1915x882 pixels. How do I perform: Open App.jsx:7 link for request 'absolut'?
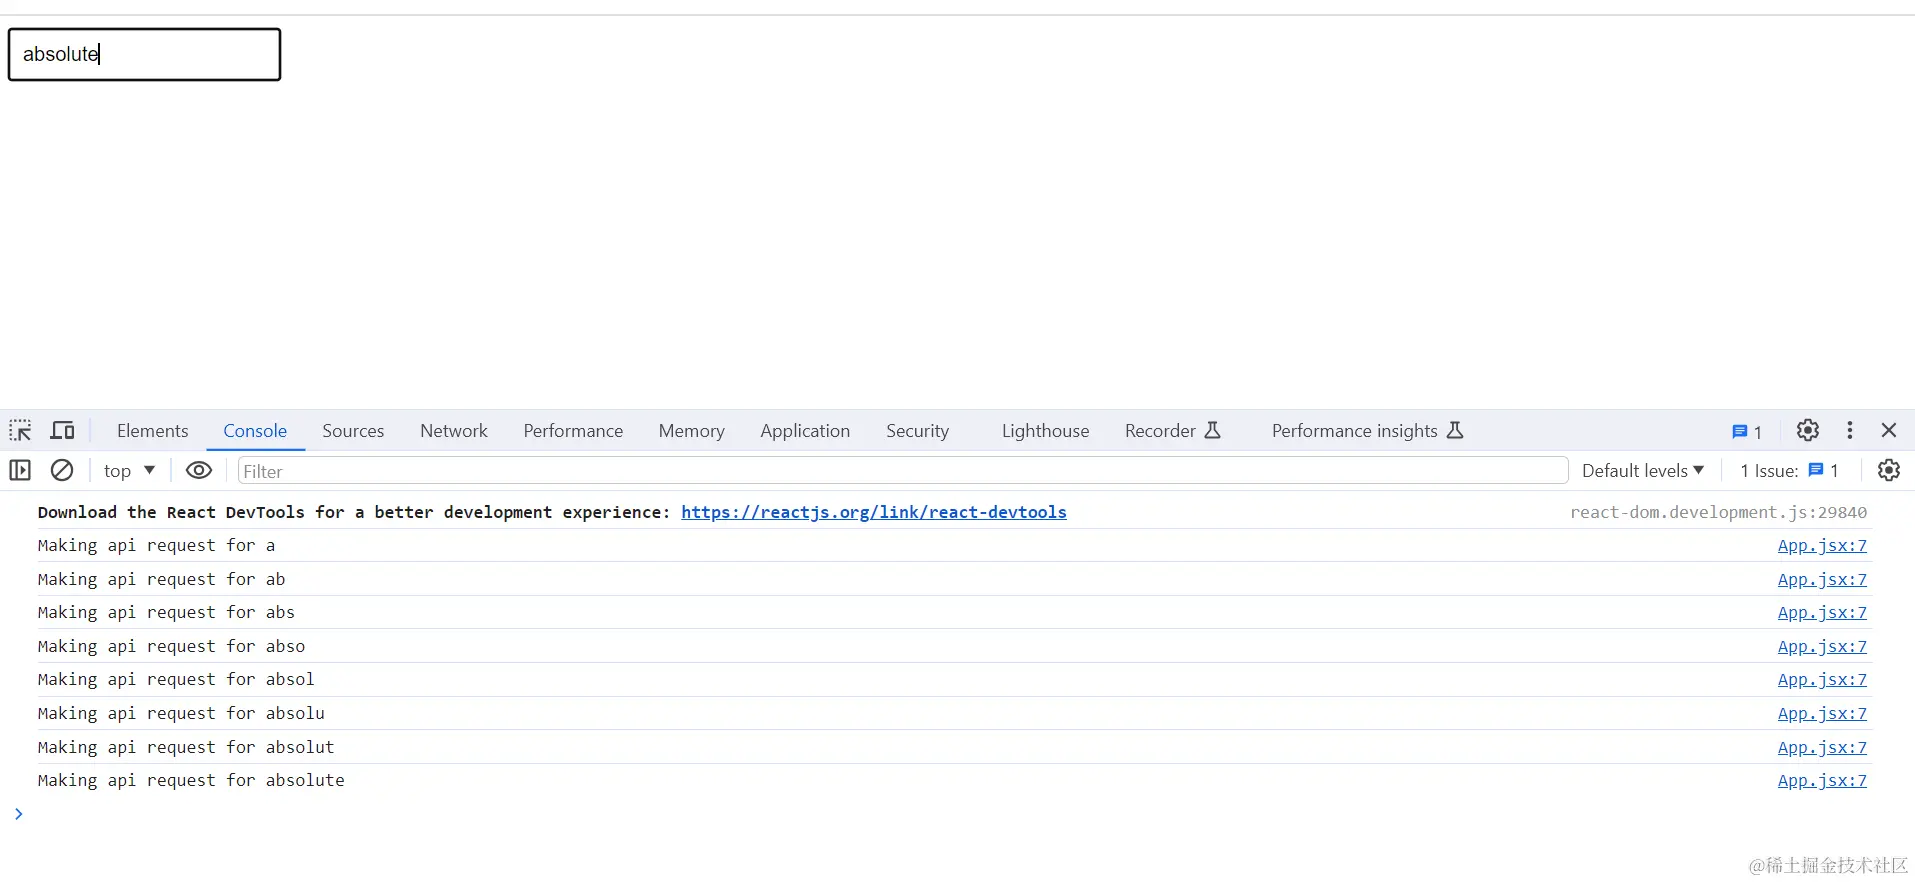tap(1822, 748)
